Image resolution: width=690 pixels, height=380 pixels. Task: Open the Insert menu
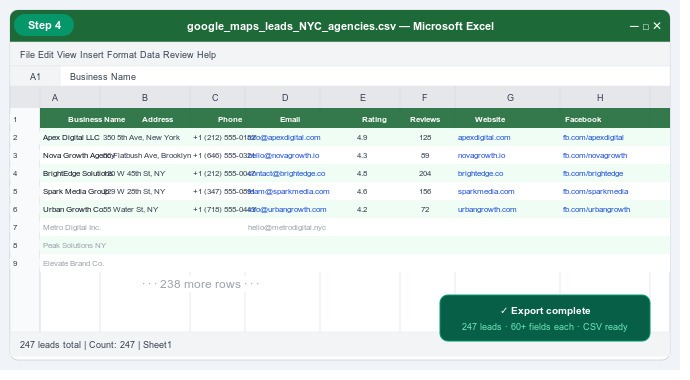(x=92, y=55)
